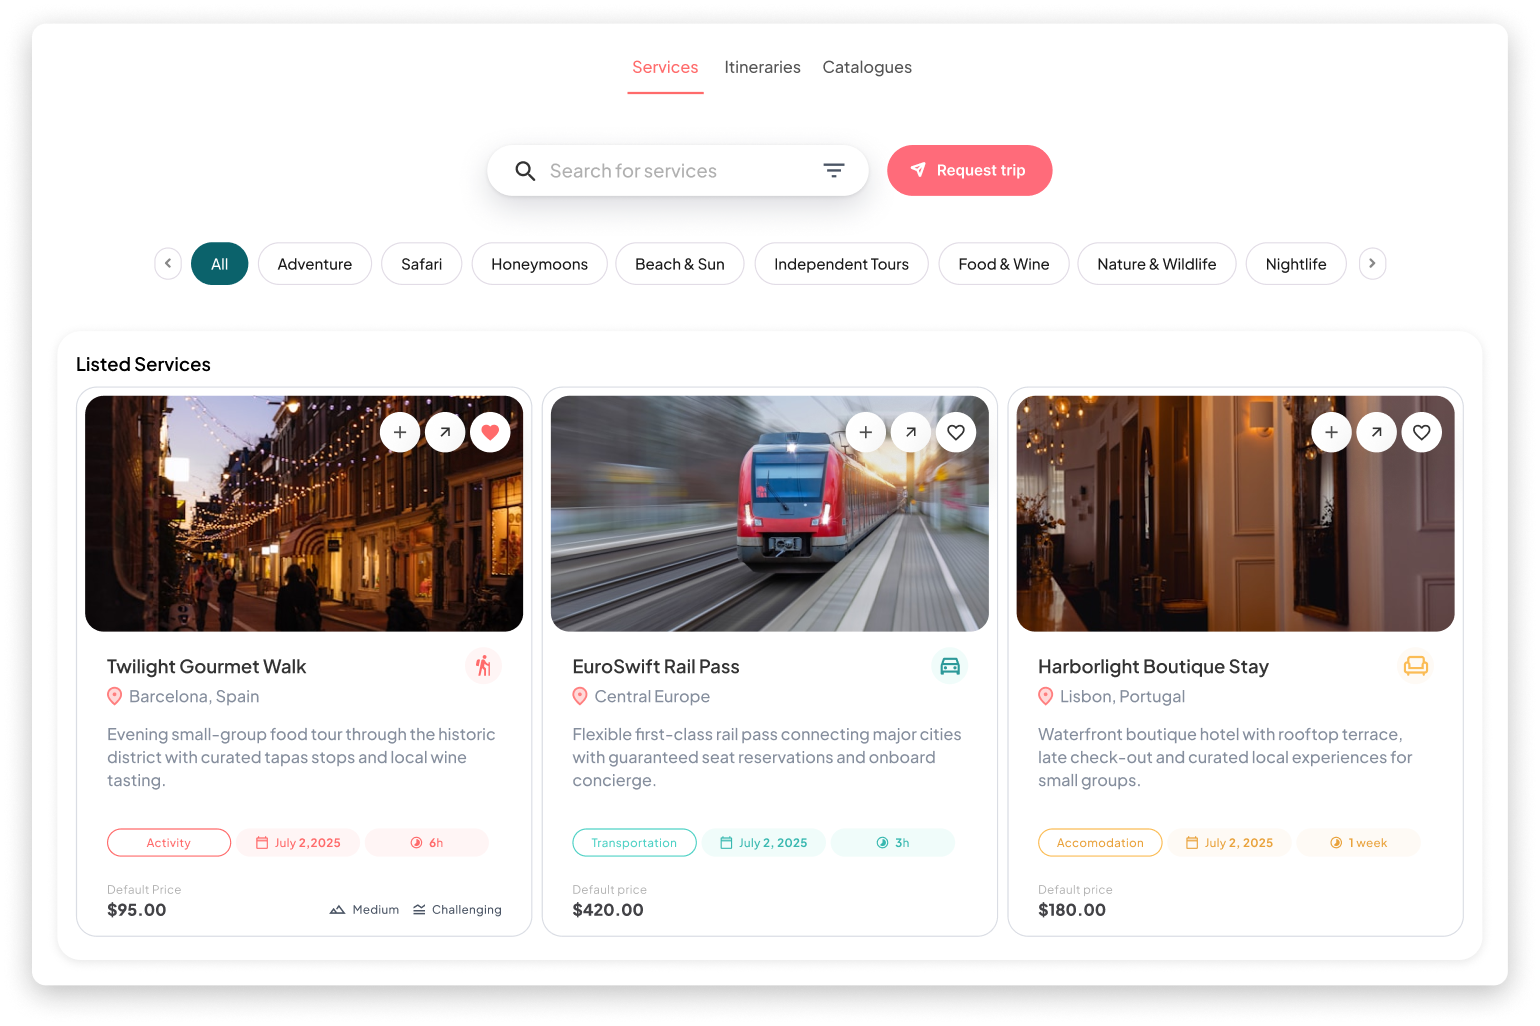Click the Activity tag on Twilight card
Image resolution: width=1540 pixels, height=1026 pixels.
(169, 843)
